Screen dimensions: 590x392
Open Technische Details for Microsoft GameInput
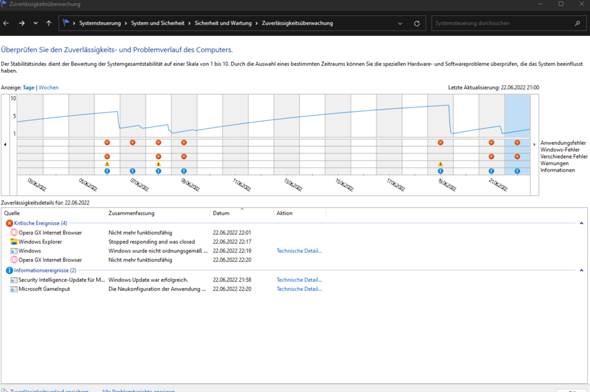click(x=299, y=289)
